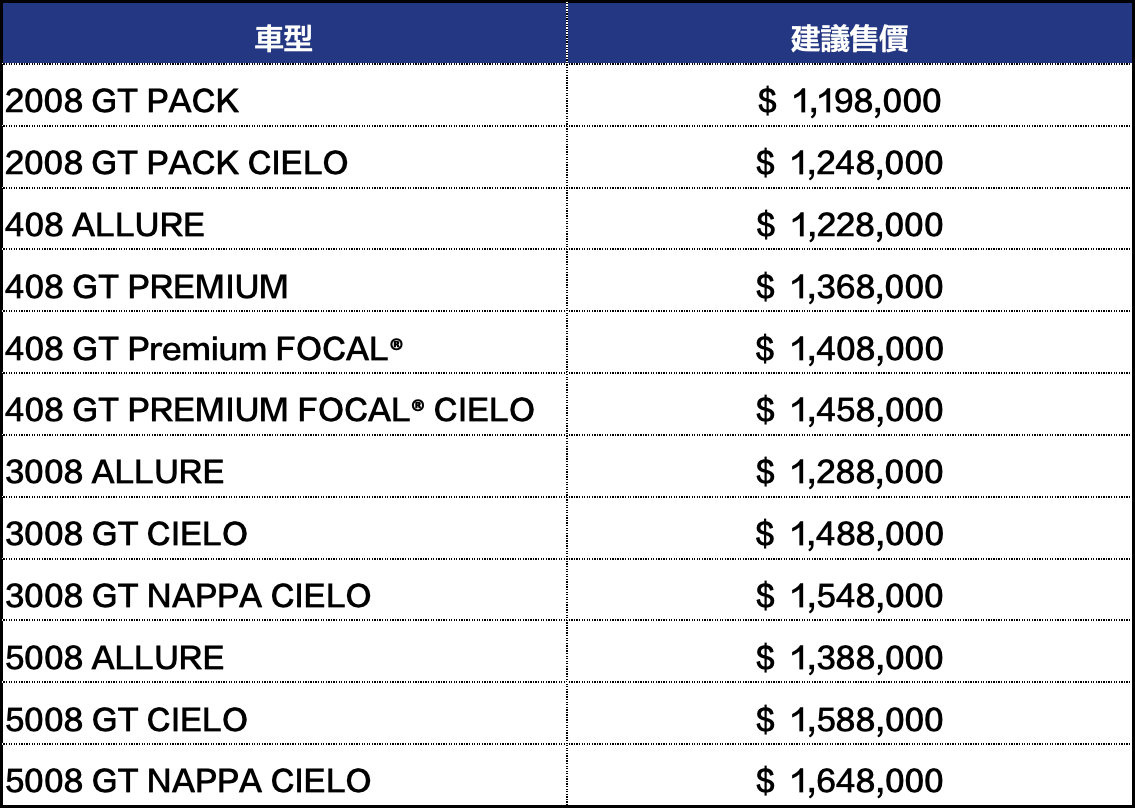Viewport: 1135px width, 808px height.
Task: Click the 車型 column header
Action: [284, 38]
